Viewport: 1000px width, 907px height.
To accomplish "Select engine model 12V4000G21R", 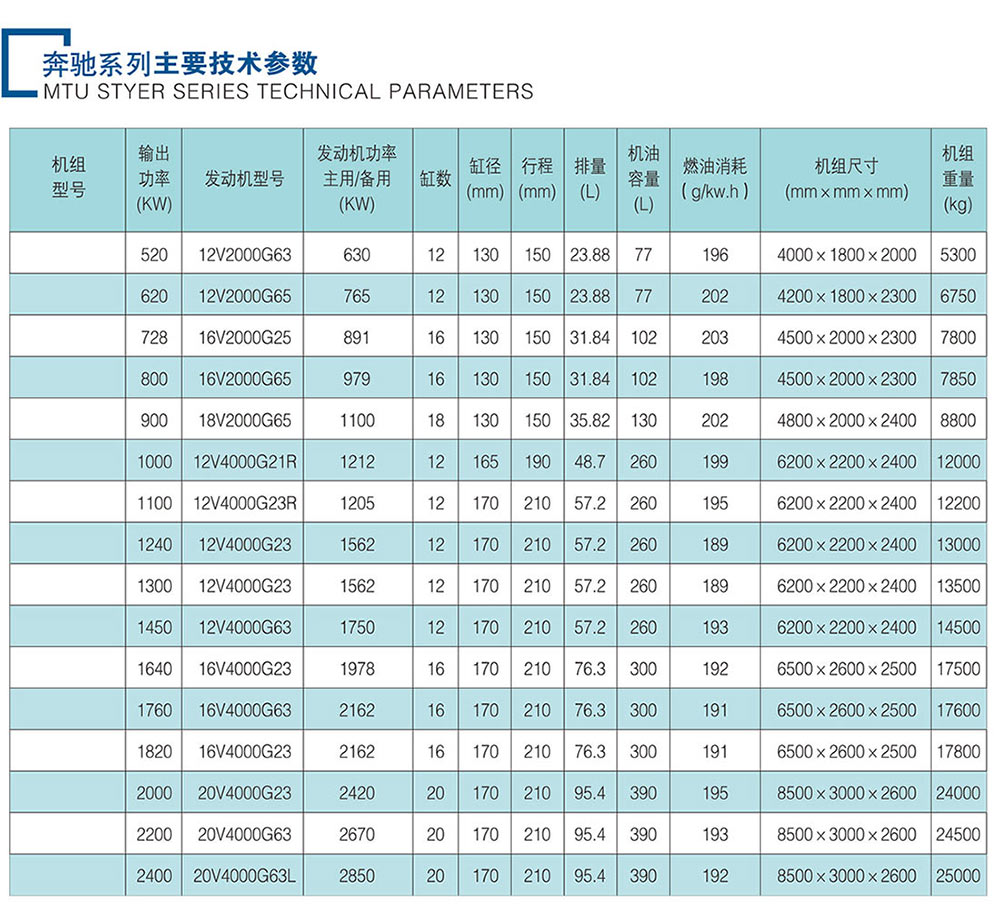I will click(245, 462).
